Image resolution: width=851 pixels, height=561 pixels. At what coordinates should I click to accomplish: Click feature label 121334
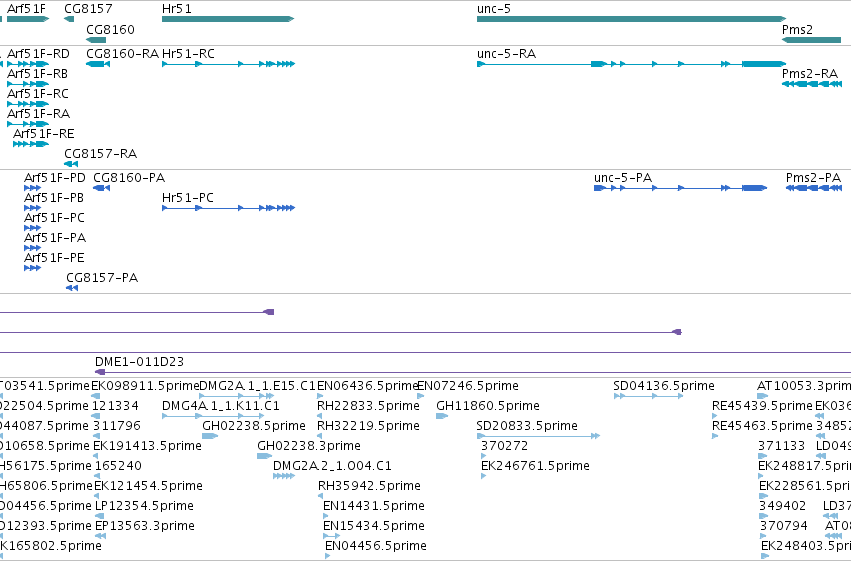tap(115, 406)
